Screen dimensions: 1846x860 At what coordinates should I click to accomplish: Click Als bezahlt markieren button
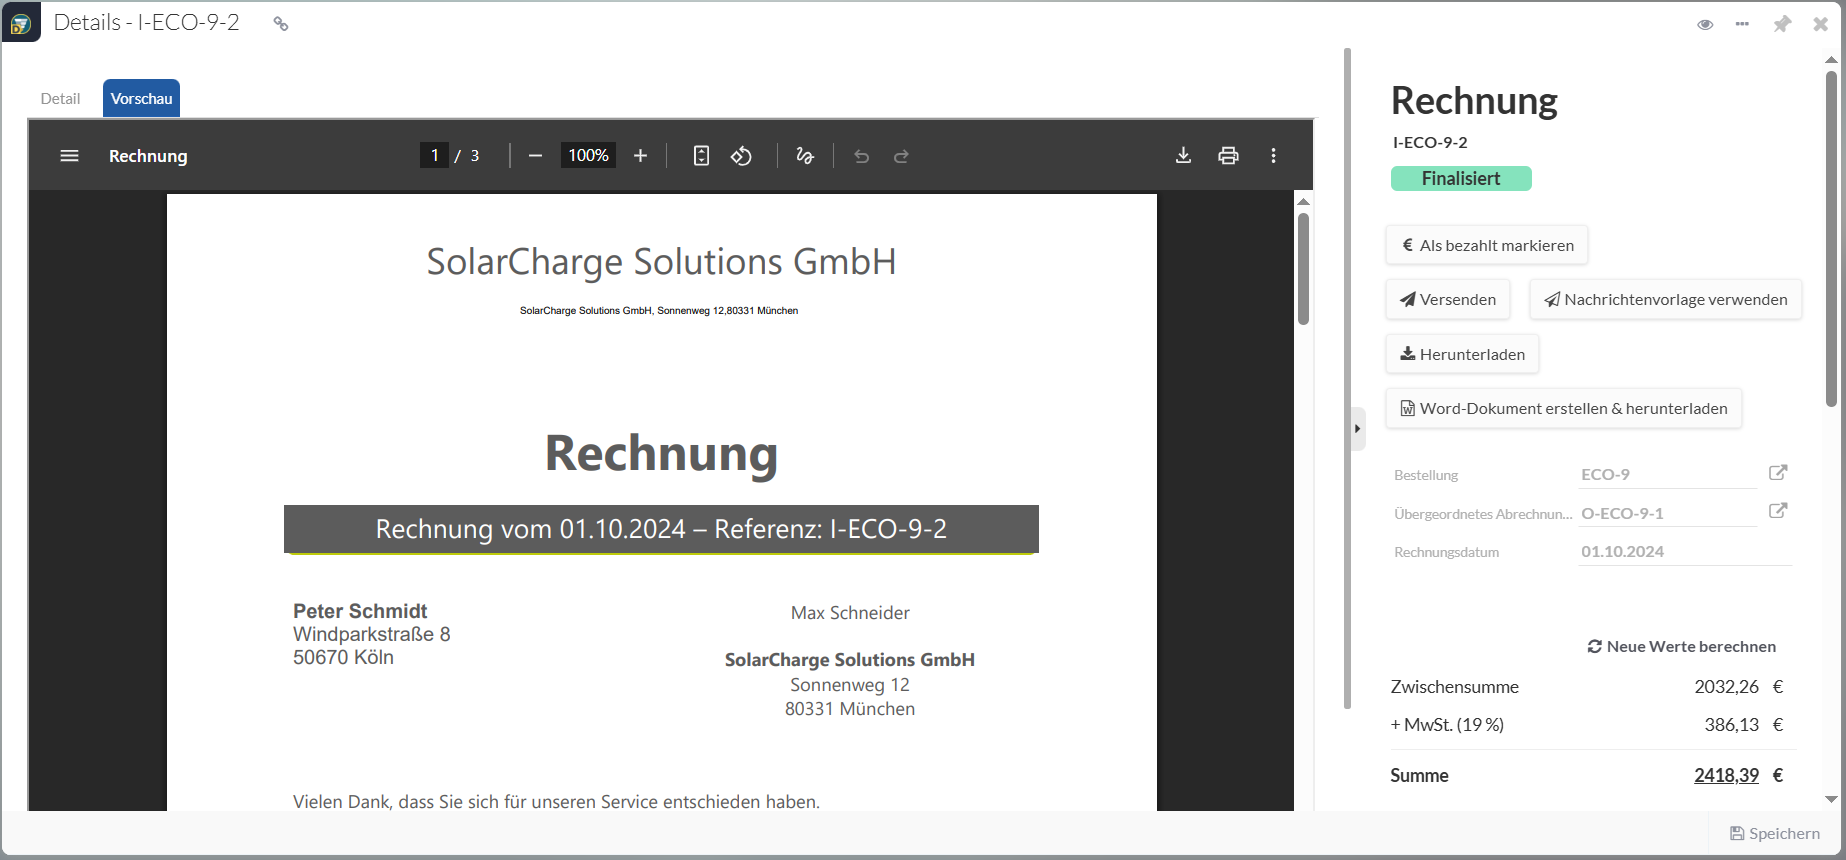tap(1487, 245)
